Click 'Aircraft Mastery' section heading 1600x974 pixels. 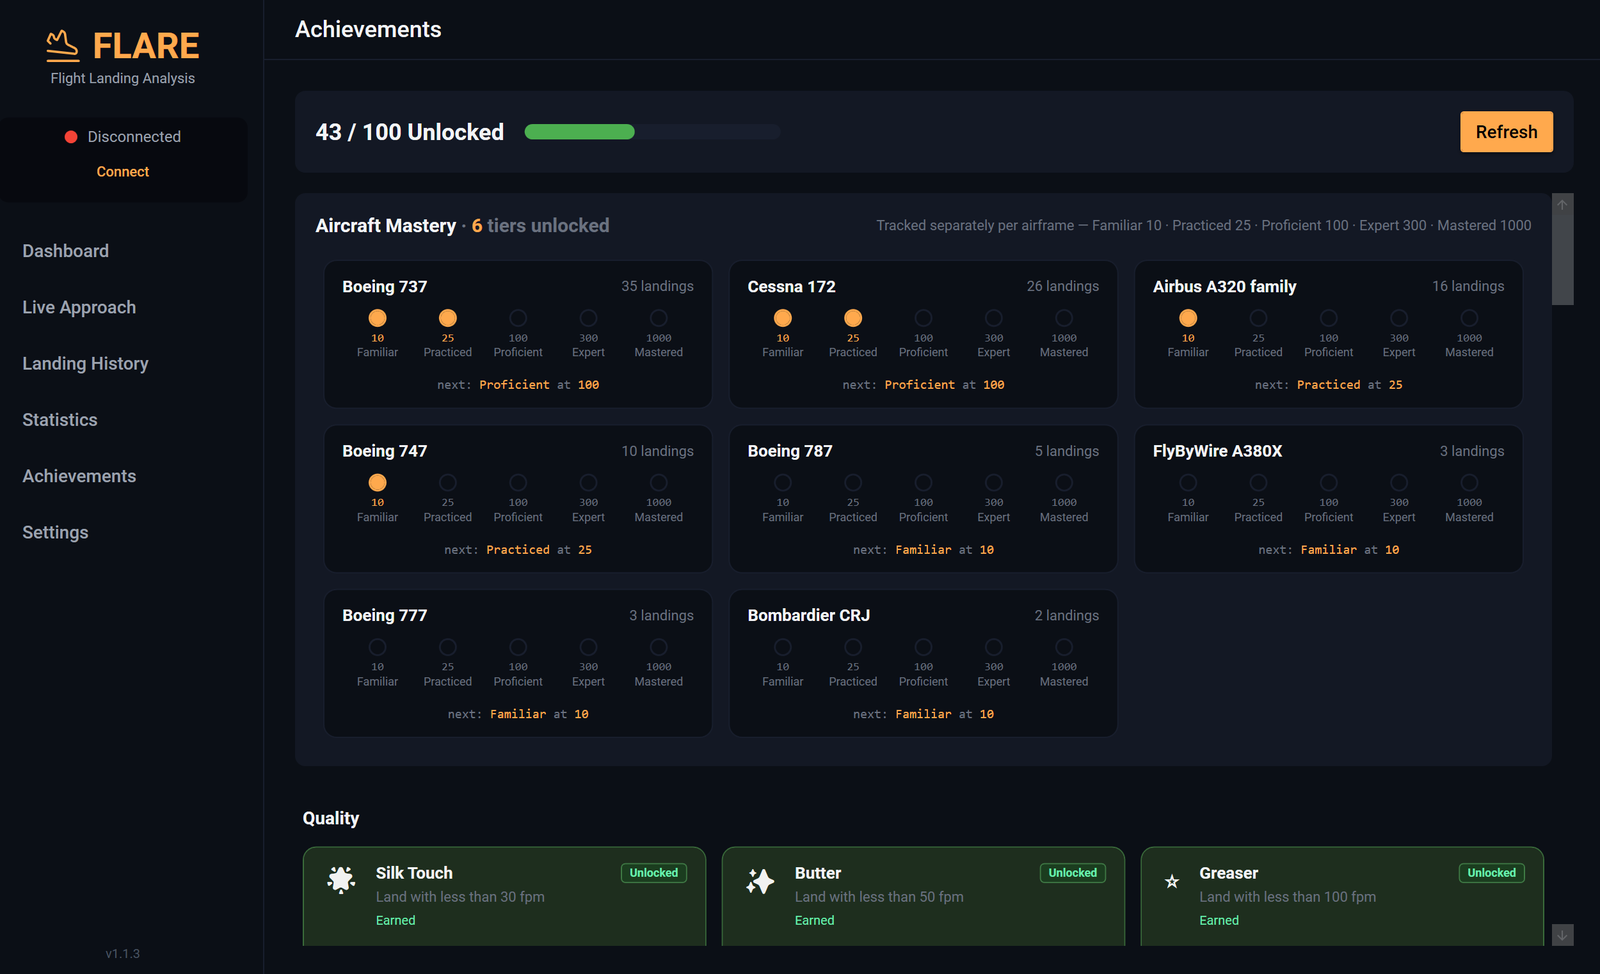(386, 226)
